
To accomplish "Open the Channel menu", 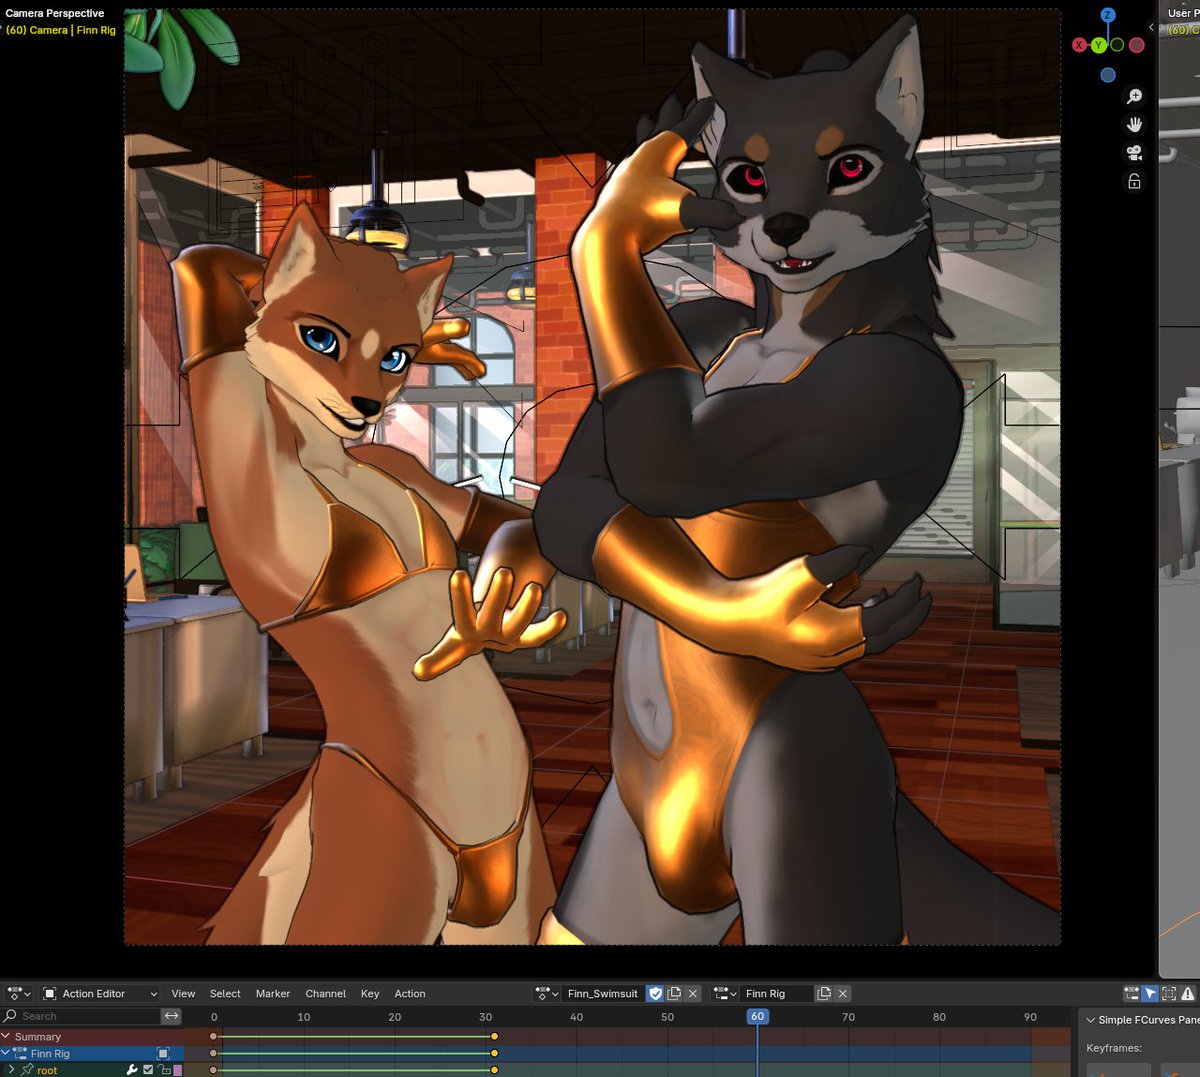I will [x=325, y=993].
